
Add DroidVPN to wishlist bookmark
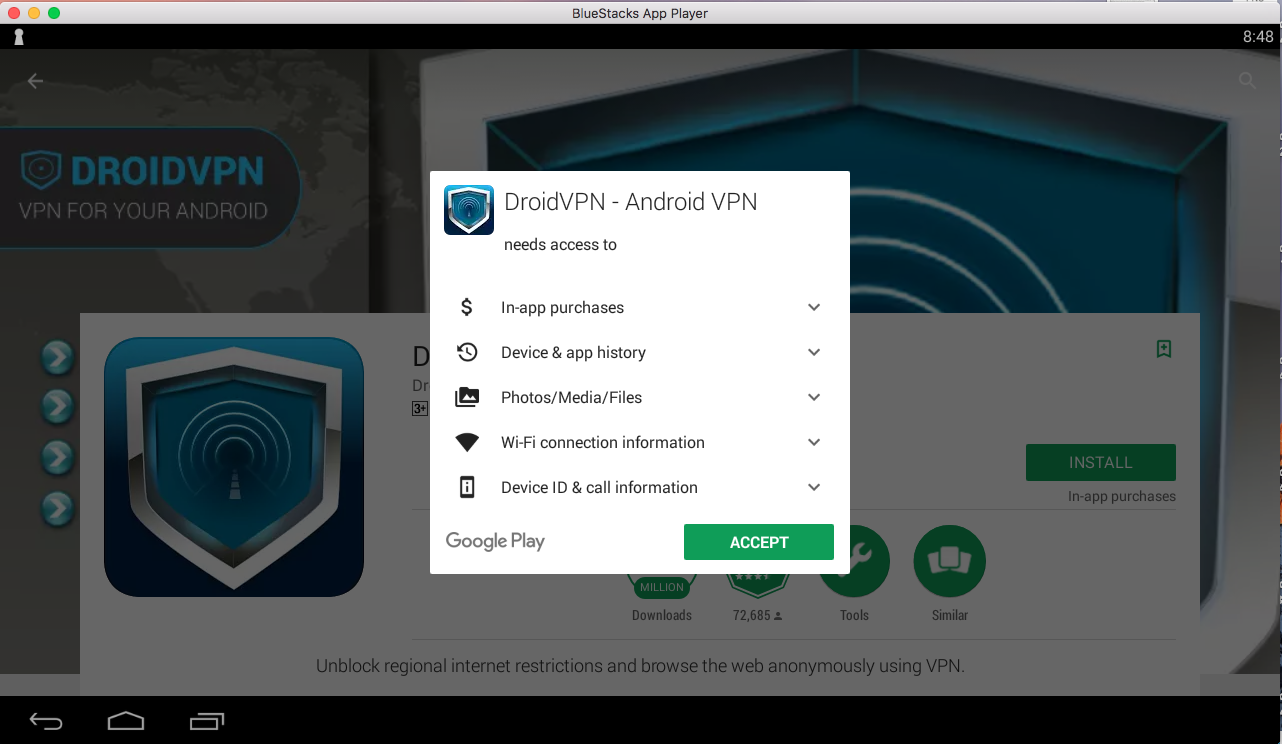pos(1164,349)
